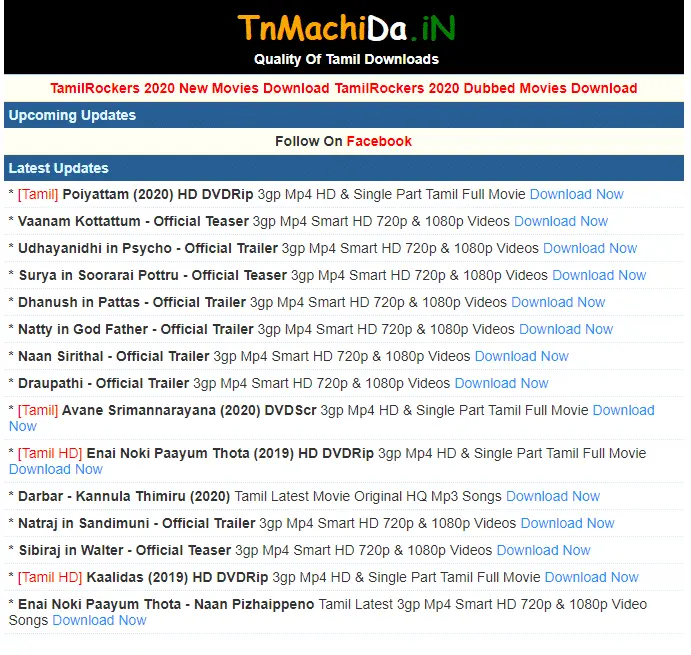The width and height of the screenshot is (691, 655).
Task: Click Download Now for Natraj in Sandimuni Trailer
Action: click(568, 523)
